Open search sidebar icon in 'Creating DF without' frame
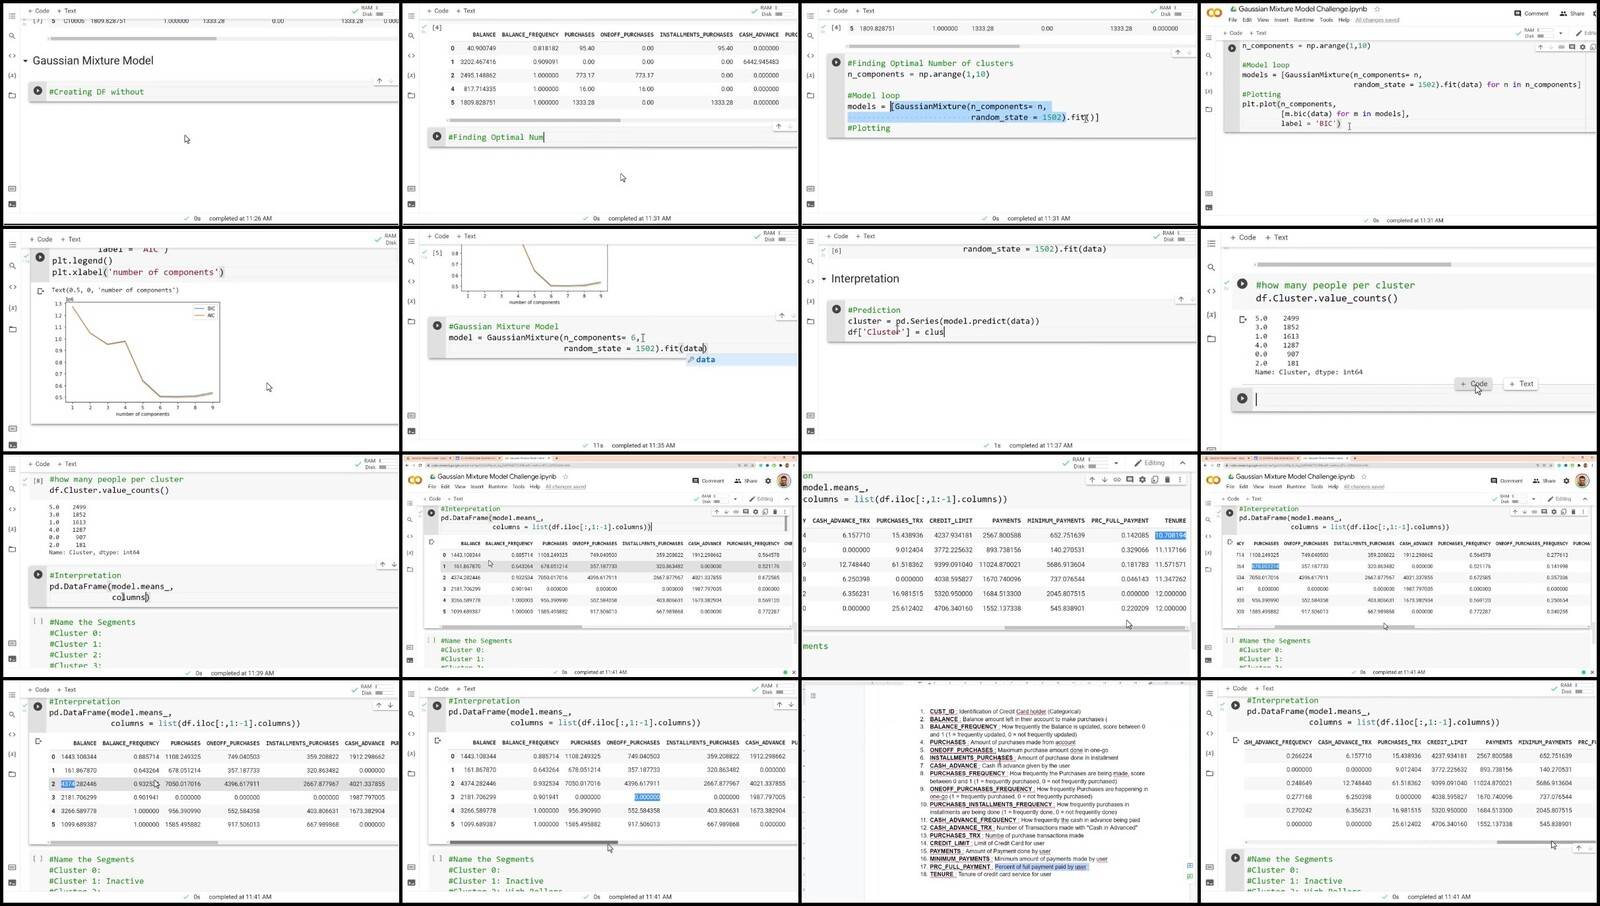The width and height of the screenshot is (1600, 906). coord(12,35)
